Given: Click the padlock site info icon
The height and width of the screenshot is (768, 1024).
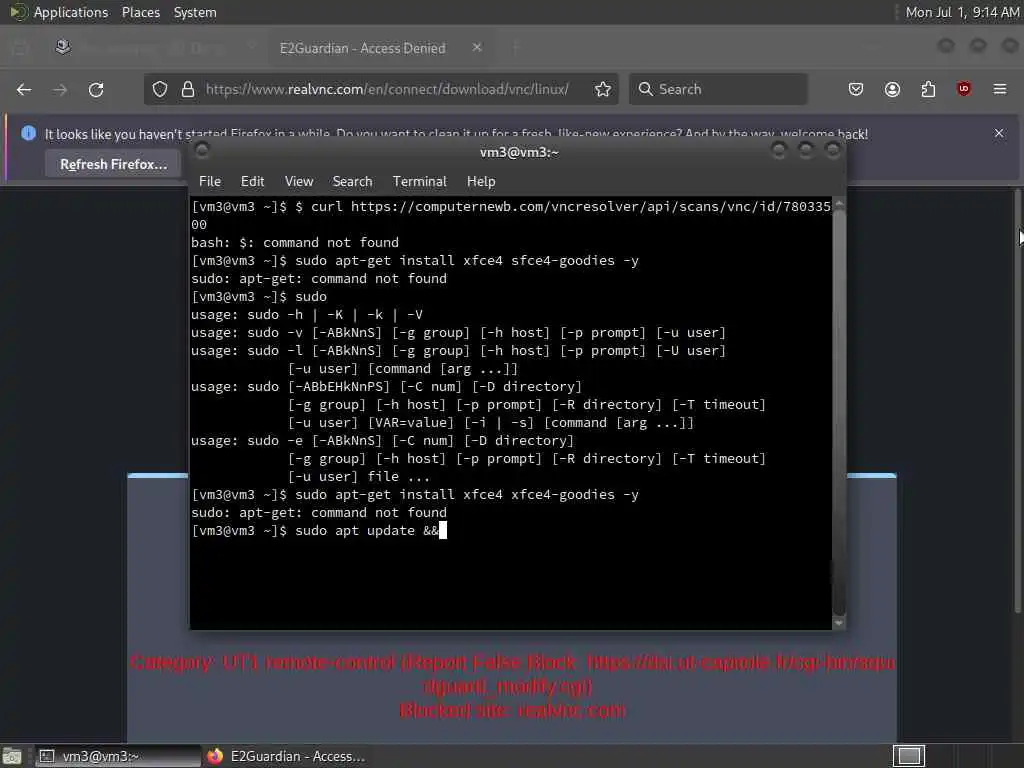Looking at the screenshot, I should point(188,89).
